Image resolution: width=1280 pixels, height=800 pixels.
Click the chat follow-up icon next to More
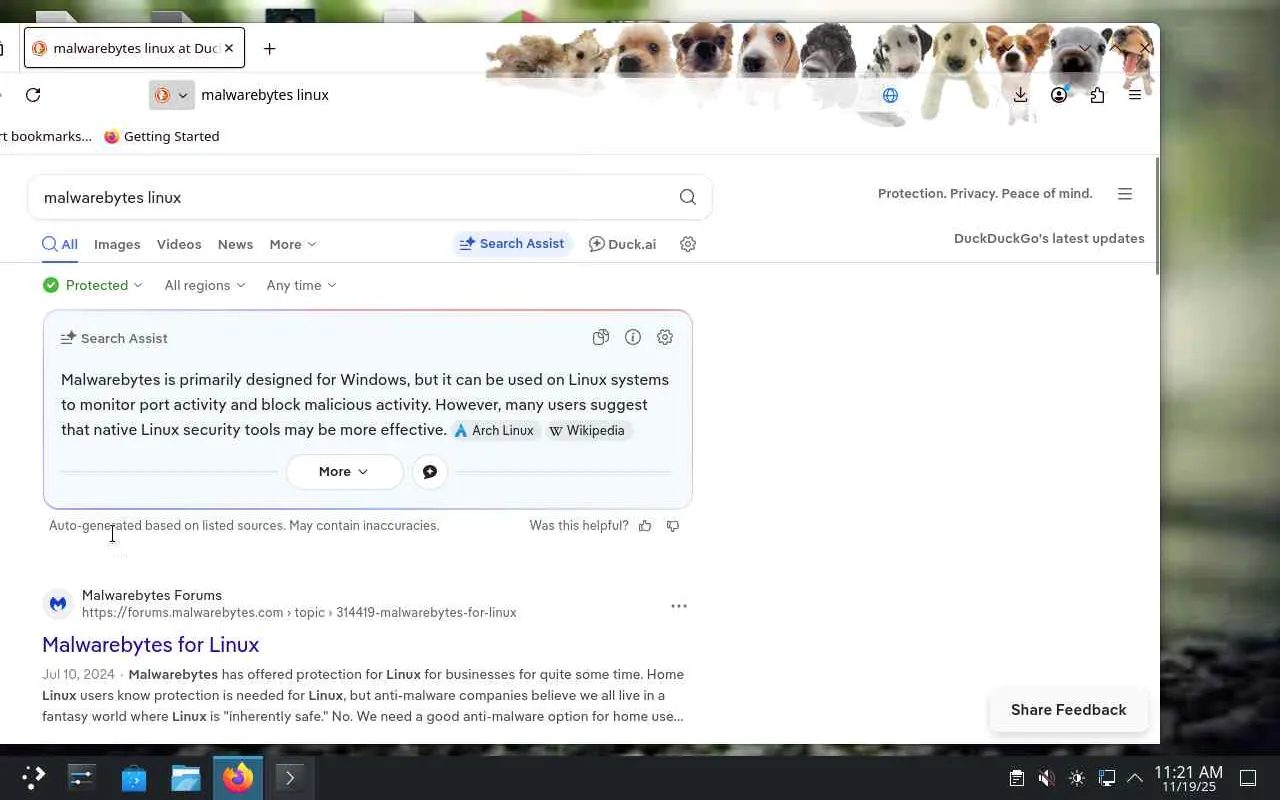click(x=430, y=472)
